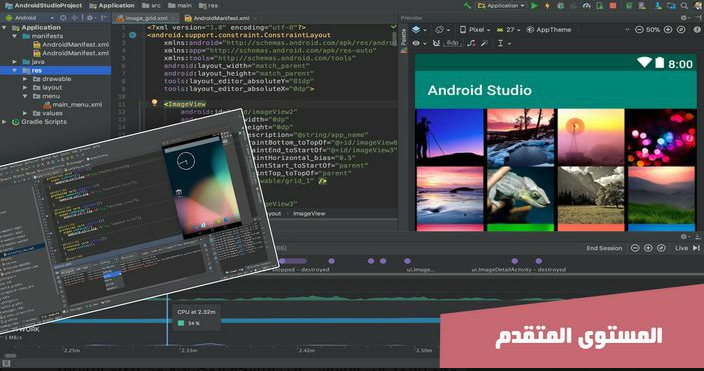Open the eye view options in Preview

point(418,43)
